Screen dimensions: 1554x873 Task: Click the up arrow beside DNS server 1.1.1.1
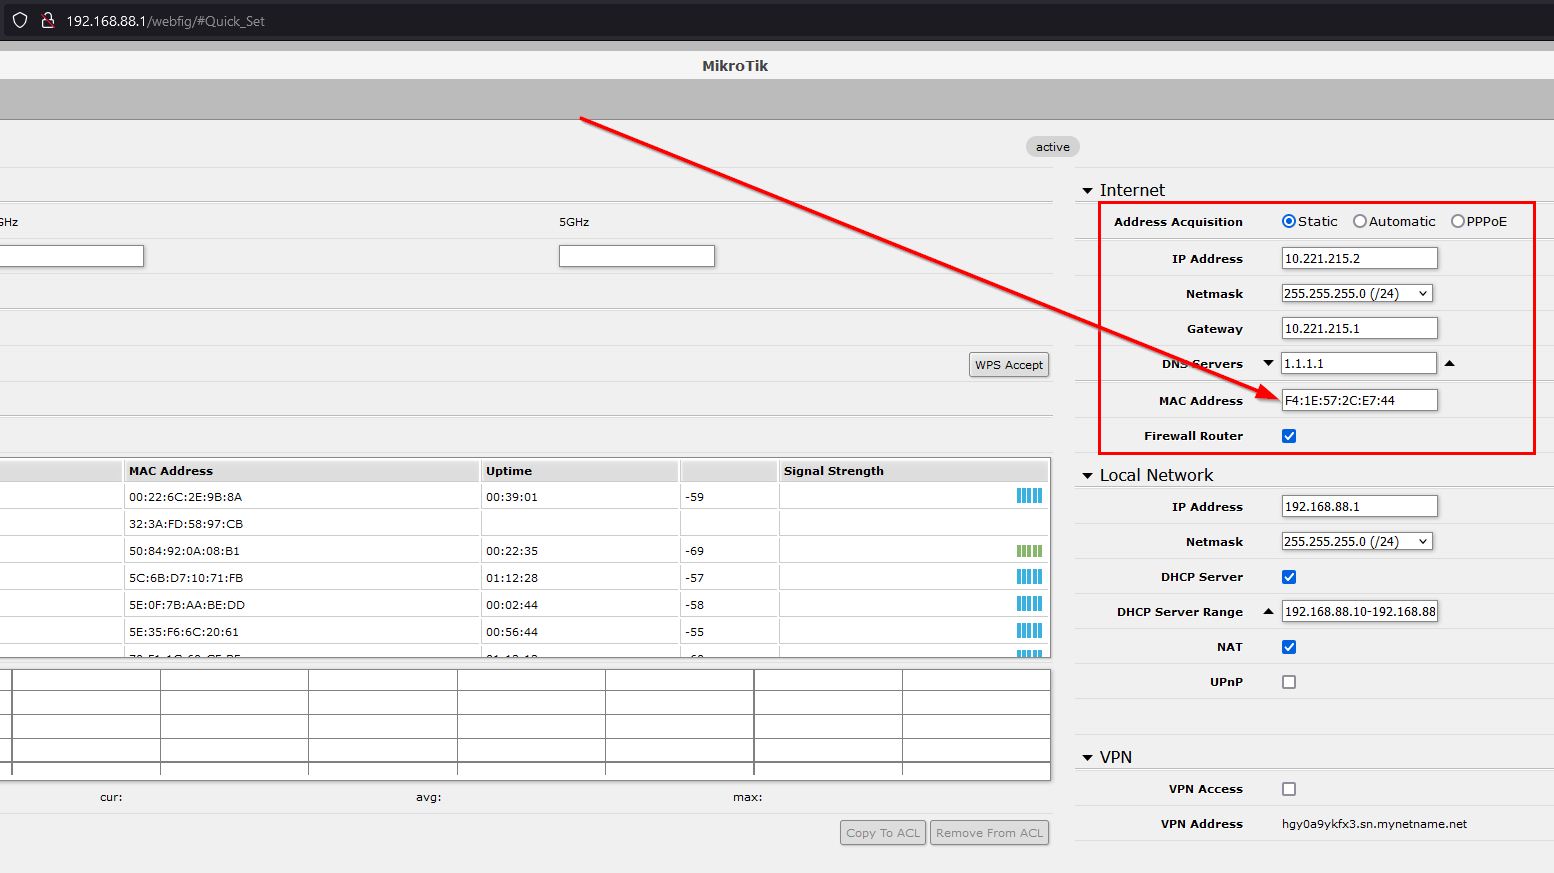(x=1449, y=363)
